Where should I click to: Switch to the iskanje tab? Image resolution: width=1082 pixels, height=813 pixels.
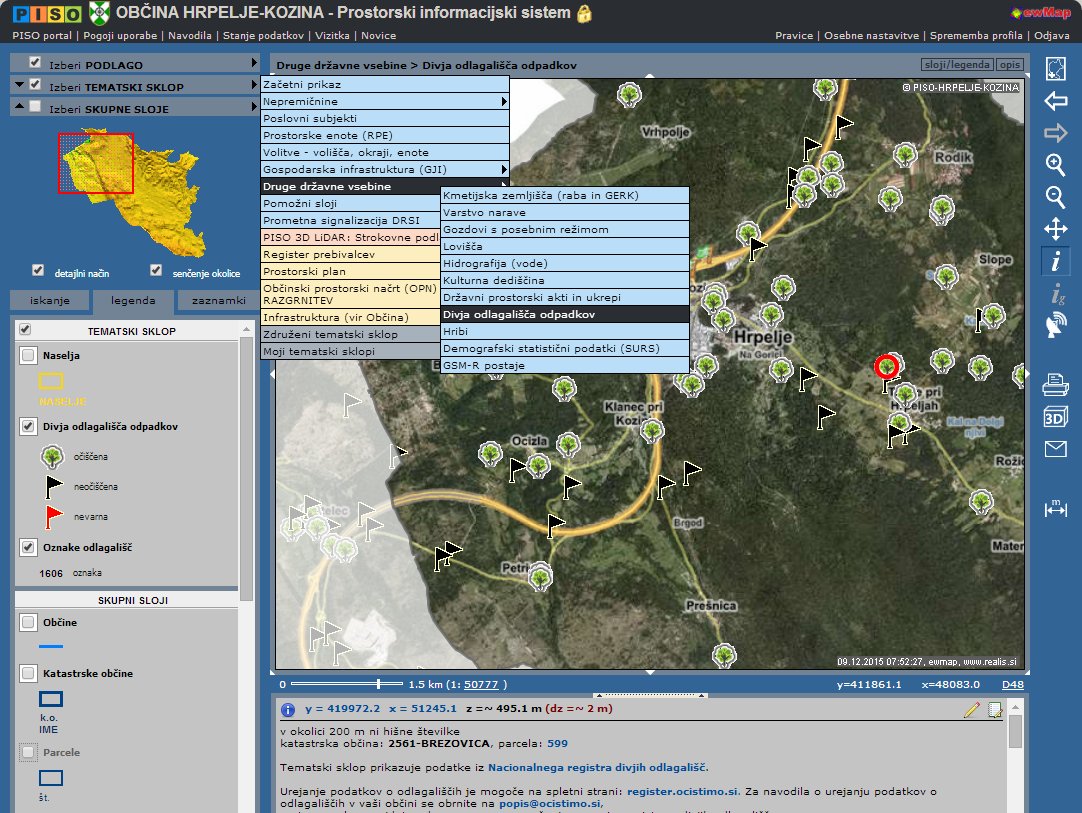[x=50, y=300]
